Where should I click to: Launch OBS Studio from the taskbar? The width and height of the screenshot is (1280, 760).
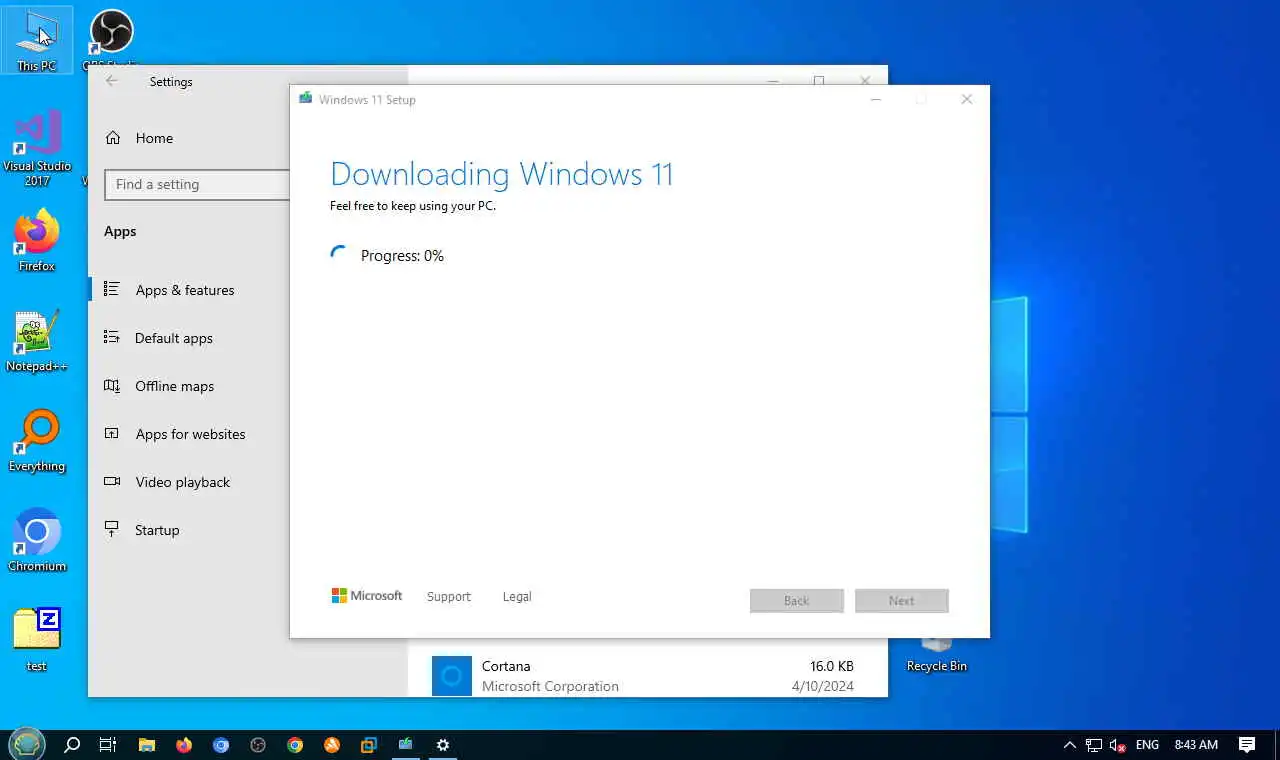258,745
